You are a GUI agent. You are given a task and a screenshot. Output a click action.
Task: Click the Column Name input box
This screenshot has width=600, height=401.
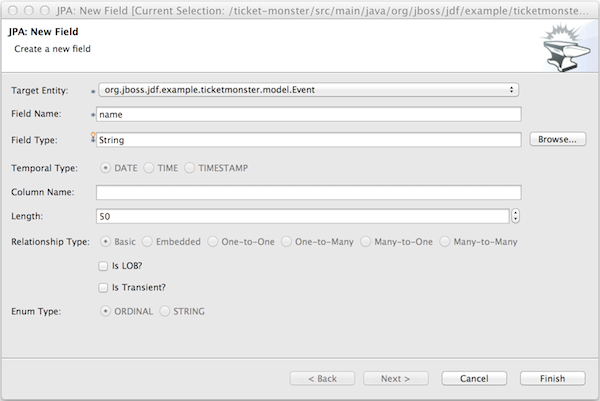[308, 192]
